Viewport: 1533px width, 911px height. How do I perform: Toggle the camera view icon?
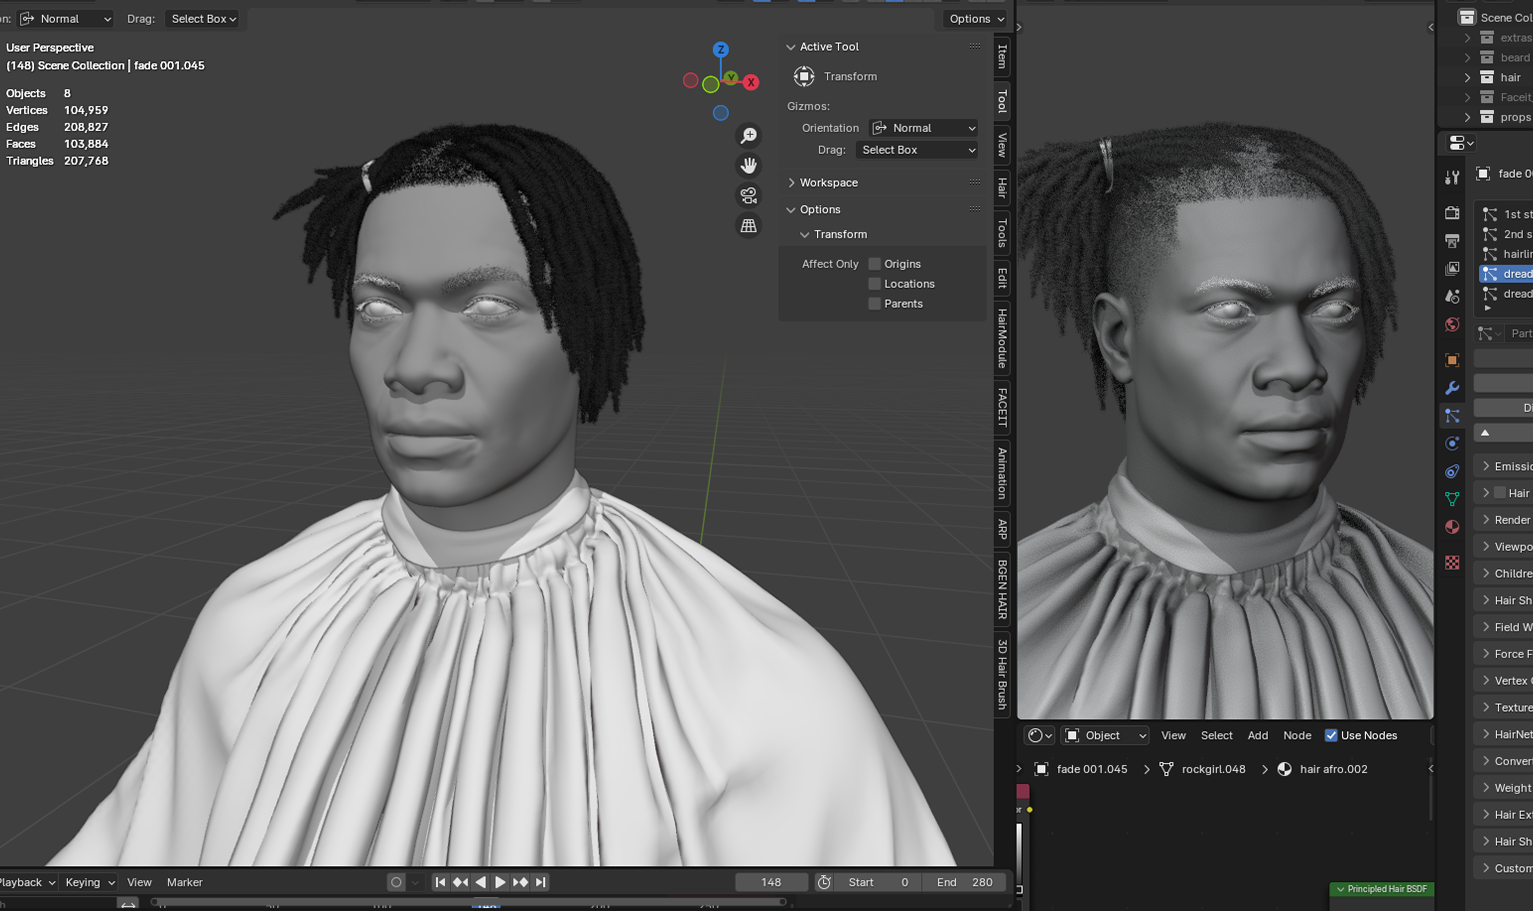point(748,196)
